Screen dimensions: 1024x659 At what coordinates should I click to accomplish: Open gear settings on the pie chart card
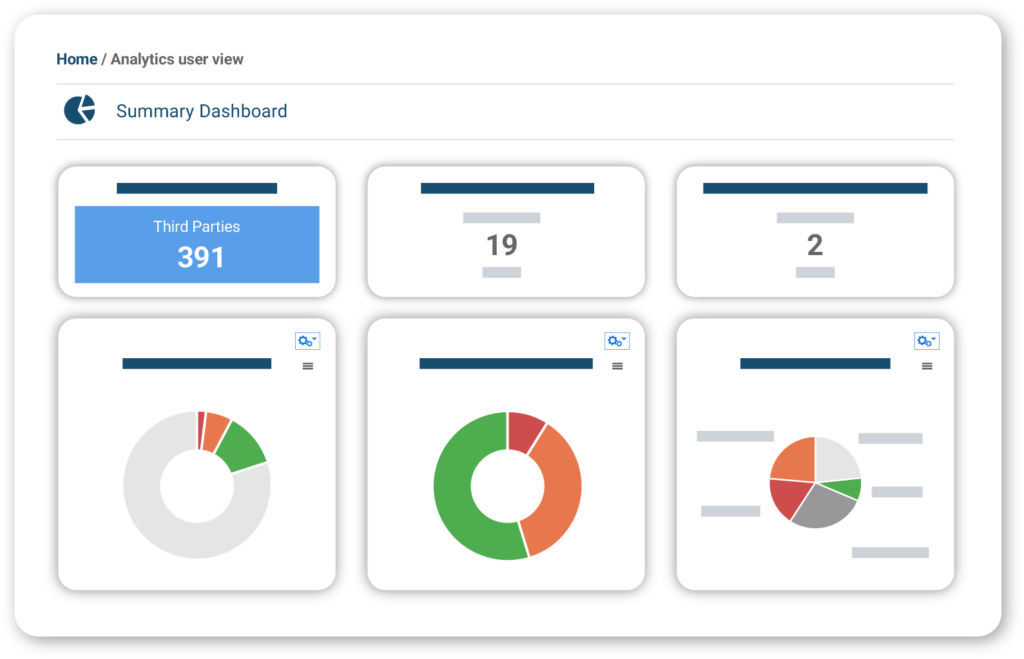(x=926, y=341)
